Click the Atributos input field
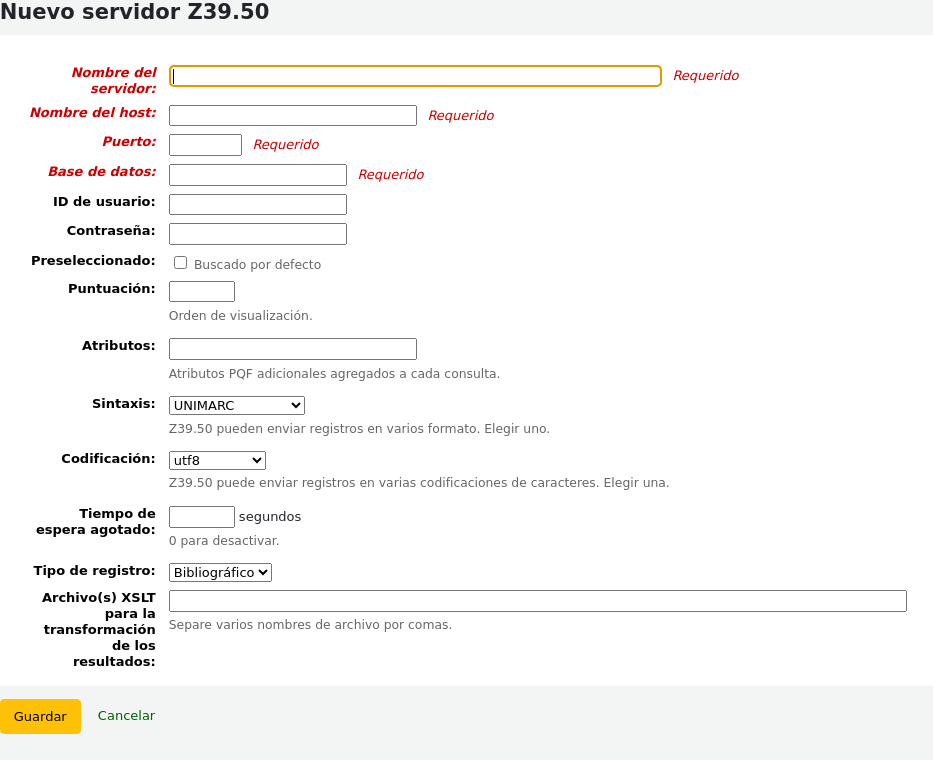The width and height of the screenshot is (933, 760). point(292,348)
